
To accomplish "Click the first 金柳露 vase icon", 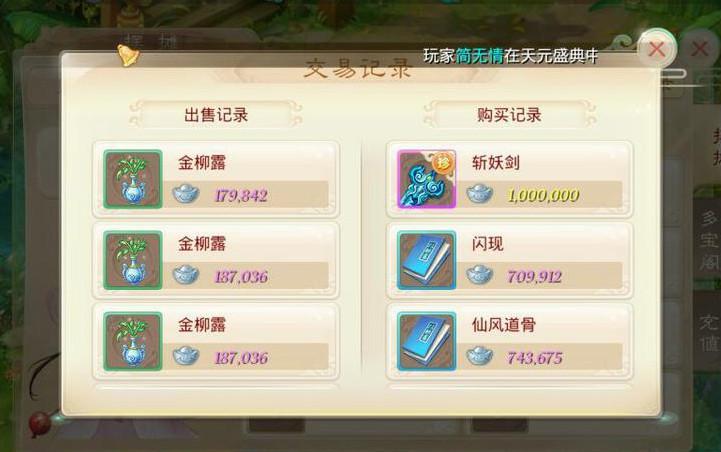I will [133, 179].
